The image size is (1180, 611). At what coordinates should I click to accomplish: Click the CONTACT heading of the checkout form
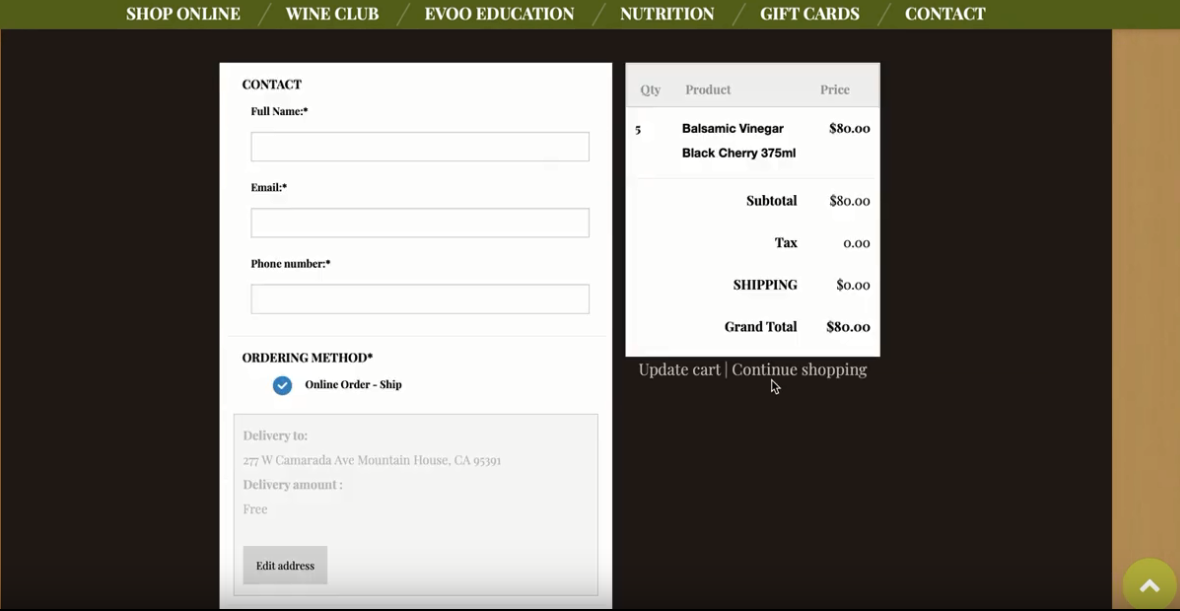272,84
